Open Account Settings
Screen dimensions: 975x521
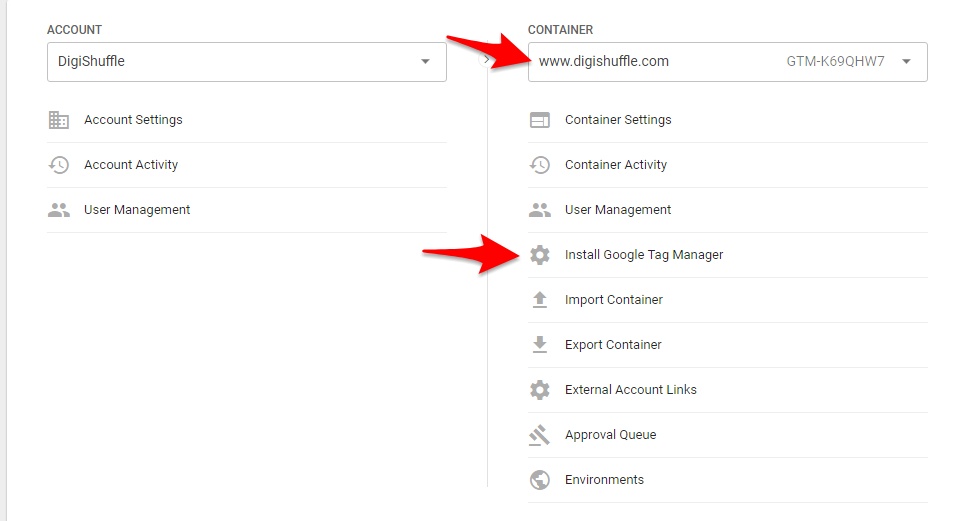tap(247, 120)
